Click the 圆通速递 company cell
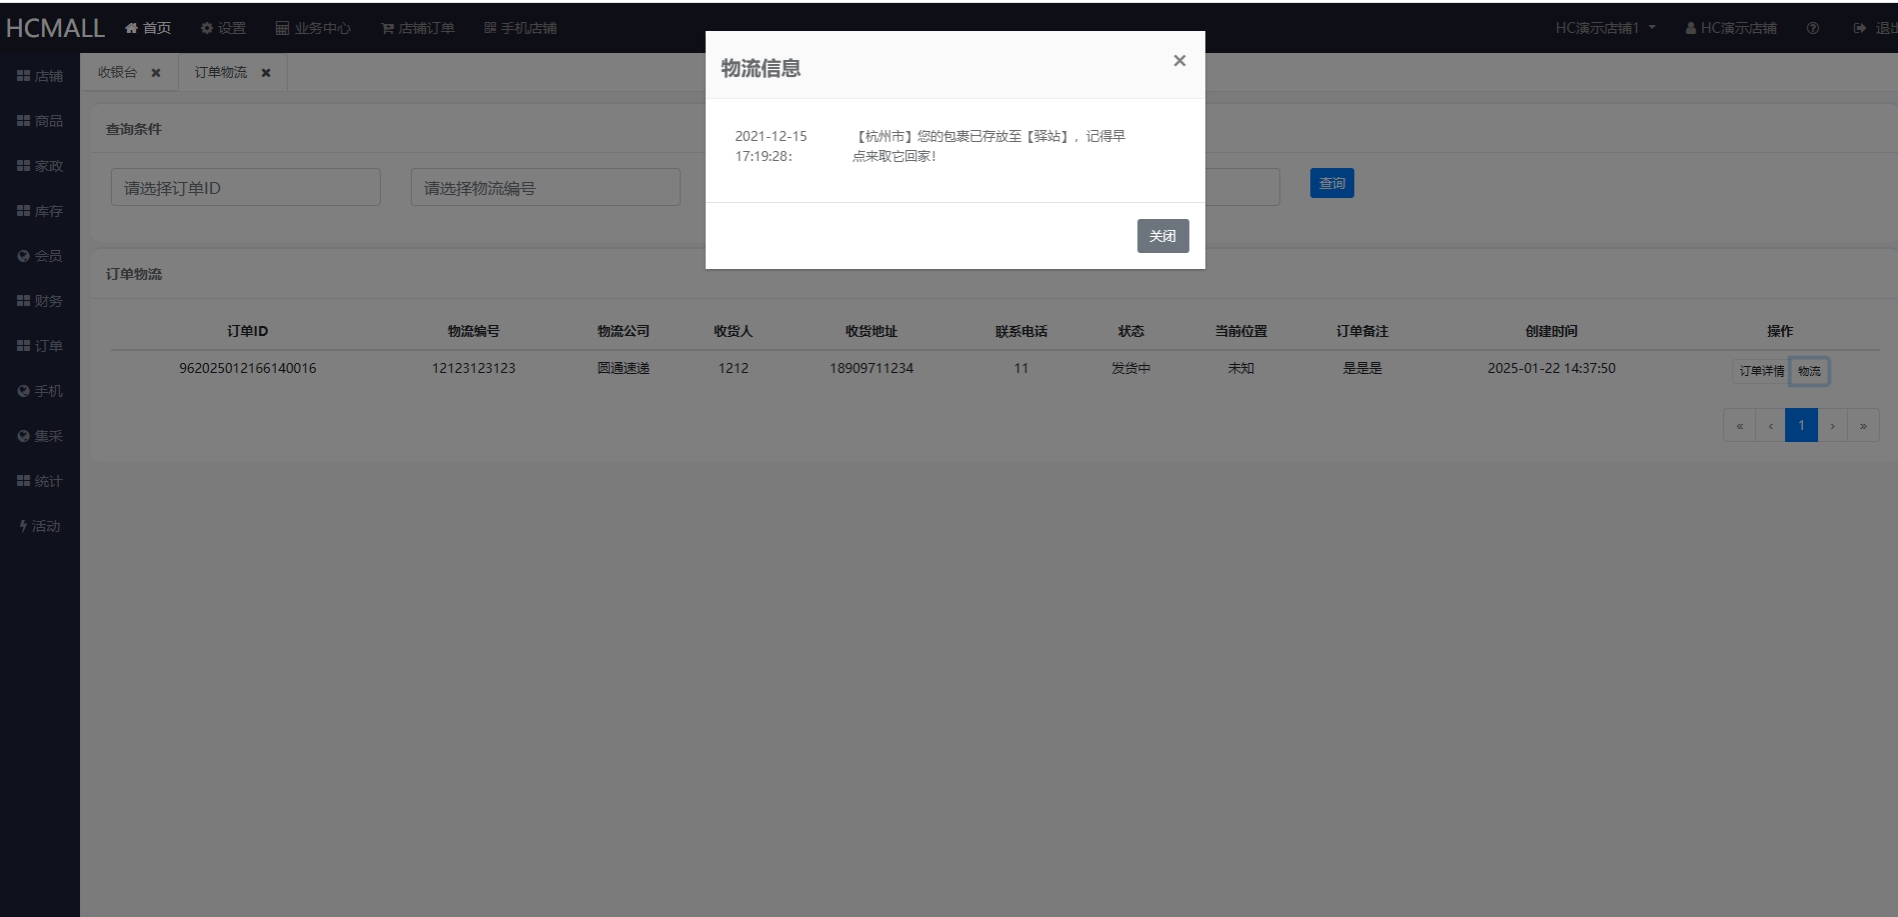Image resolution: width=1898 pixels, height=917 pixels. coord(623,368)
